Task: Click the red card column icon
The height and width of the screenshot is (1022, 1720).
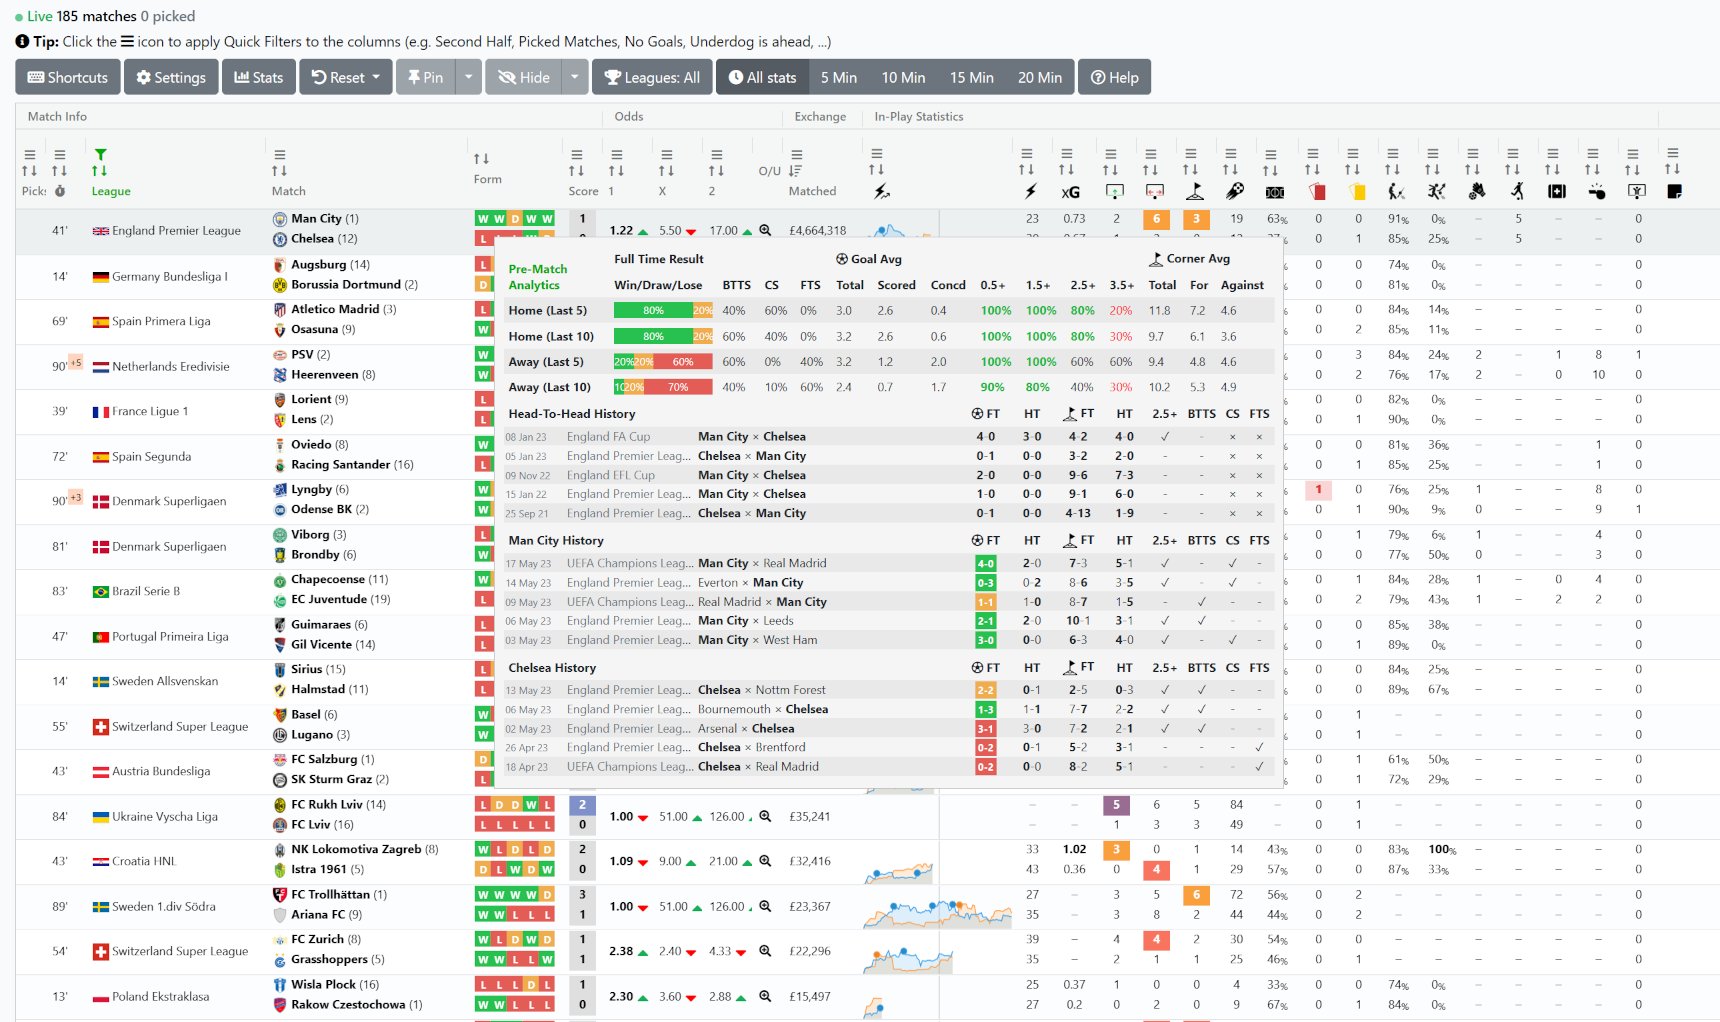Action: (1317, 191)
